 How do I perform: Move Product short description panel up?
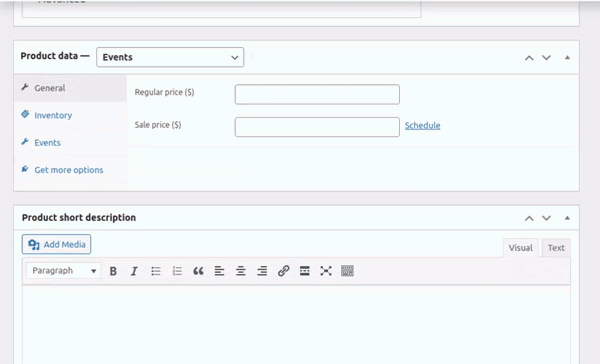pyautogui.click(x=529, y=218)
